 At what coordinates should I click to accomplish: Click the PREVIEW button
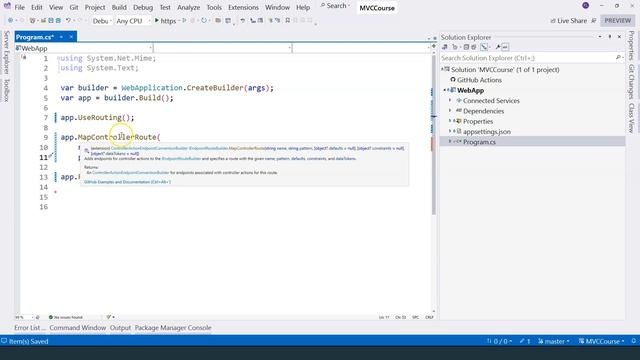tap(618, 20)
